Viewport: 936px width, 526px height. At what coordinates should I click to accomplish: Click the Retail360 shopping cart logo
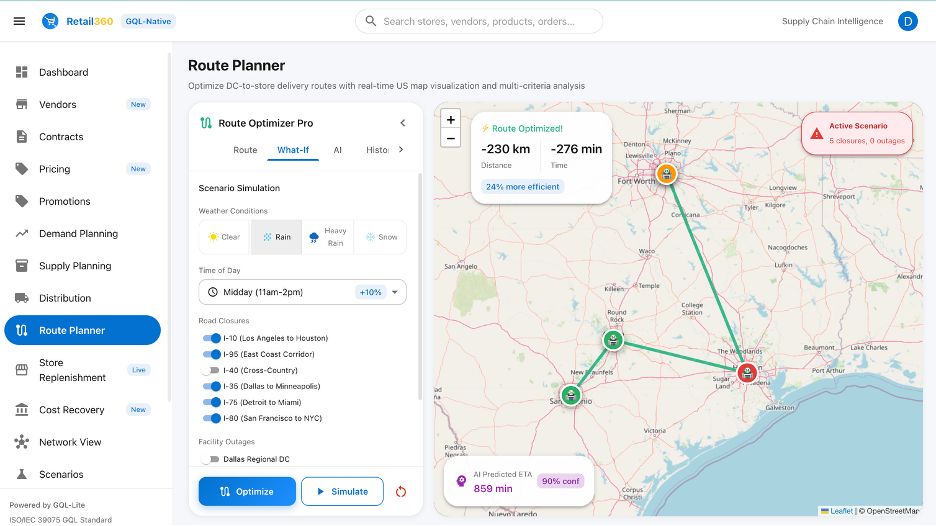(x=50, y=21)
